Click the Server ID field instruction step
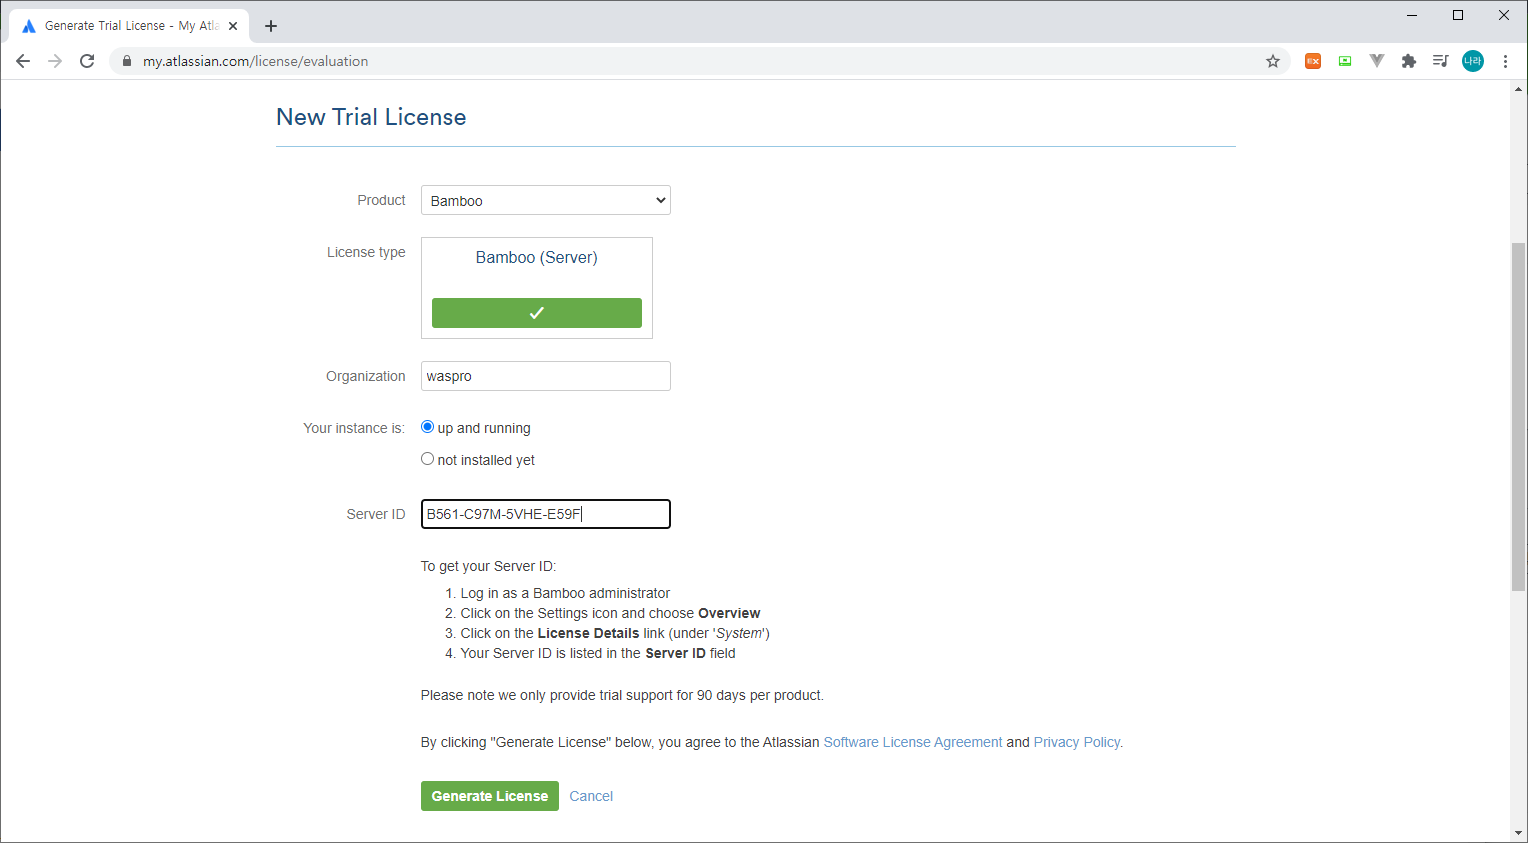The height and width of the screenshot is (843, 1528). click(598, 653)
